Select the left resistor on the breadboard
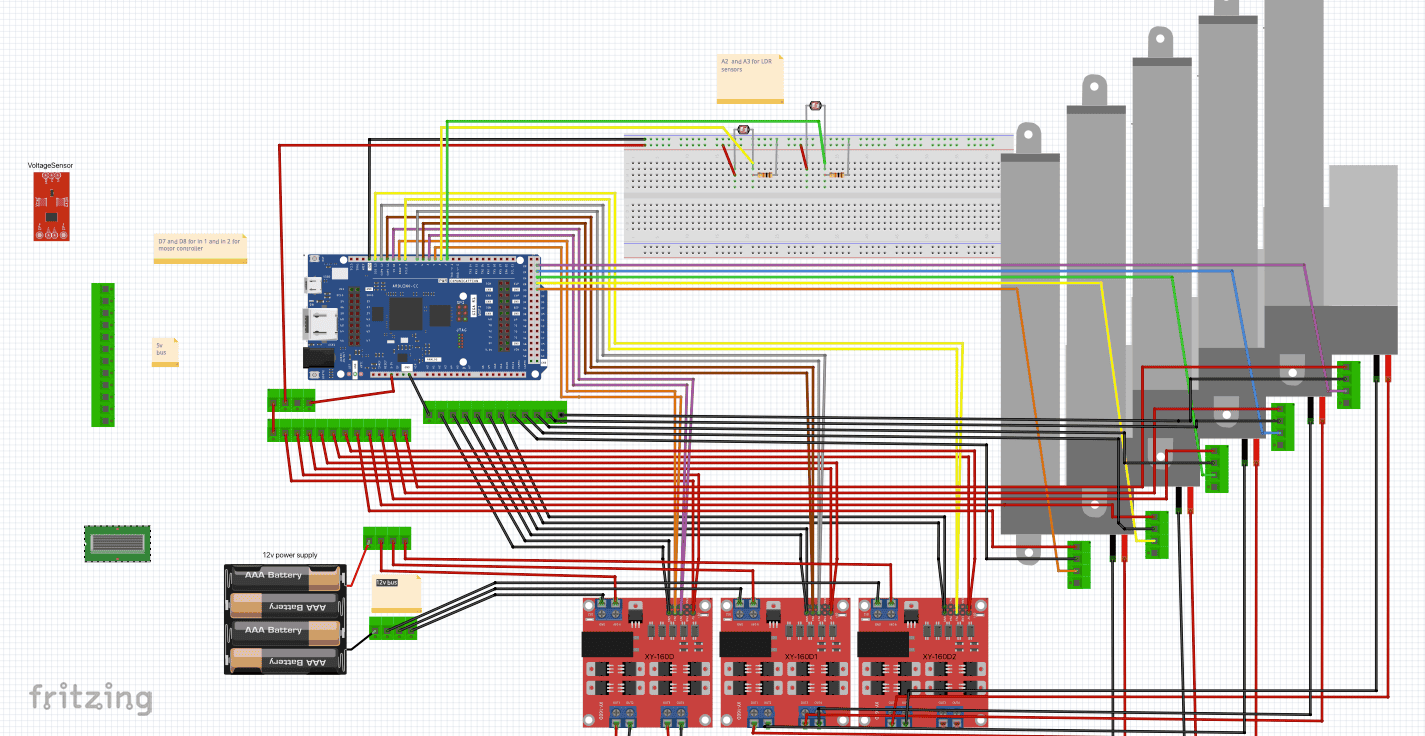The width and height of the screenshot is (1425, 736). [x=765, y=175]
